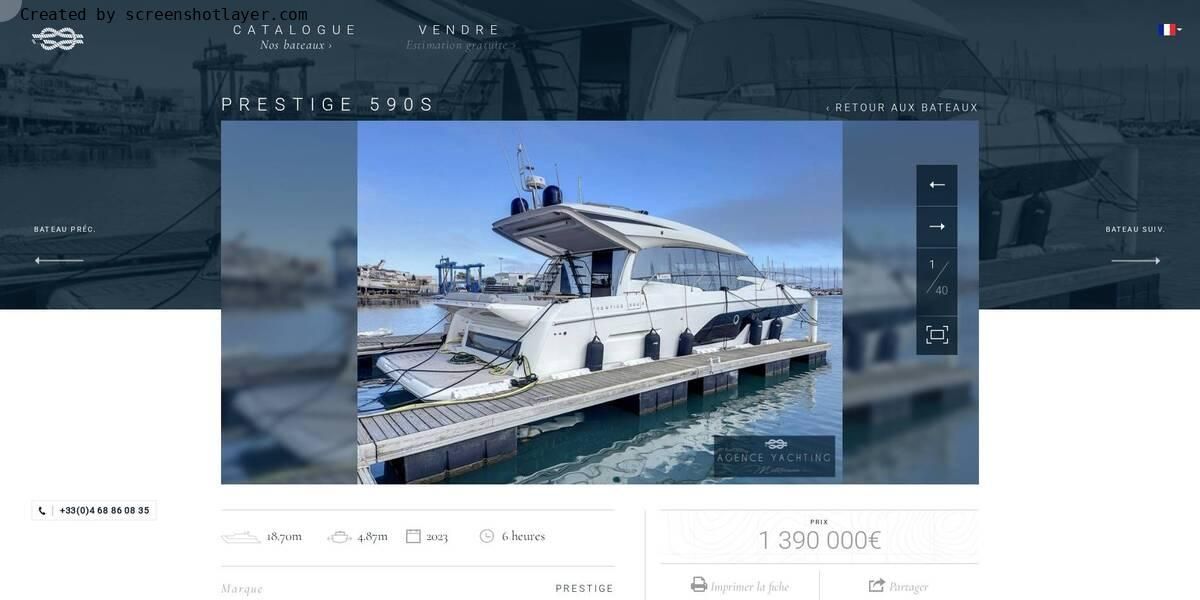Open the French flag language dropdown
Image resolution: width=1200 pixels, height=600 pixels.
(x=1170, y=30)
